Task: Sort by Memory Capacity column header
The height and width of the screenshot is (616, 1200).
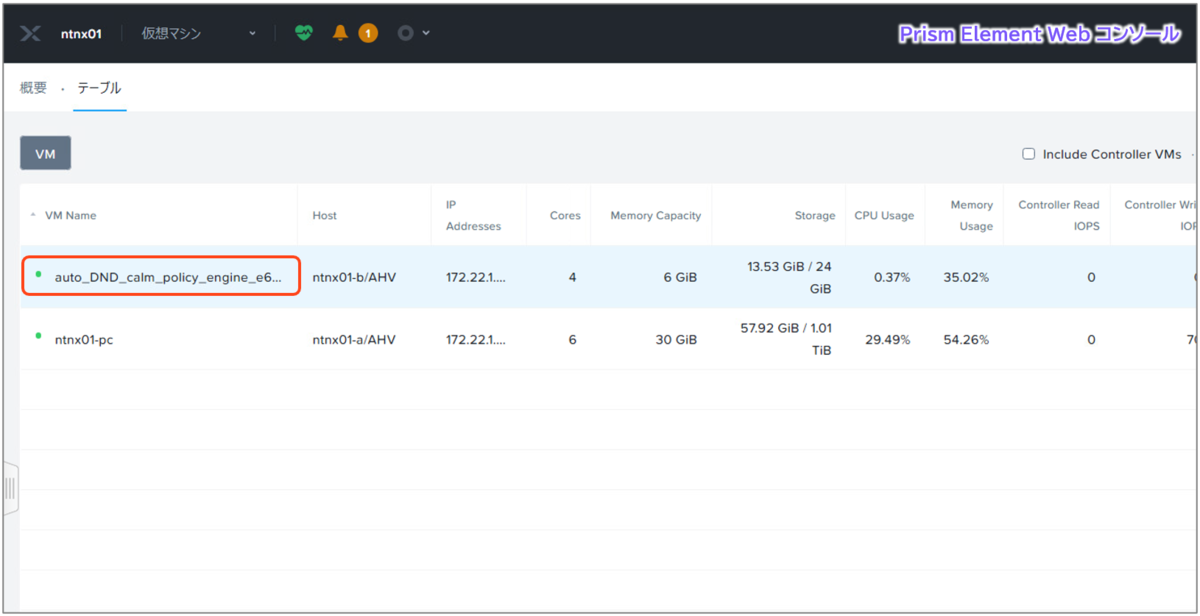Action: pyautogui.click(x=655, y=215)
